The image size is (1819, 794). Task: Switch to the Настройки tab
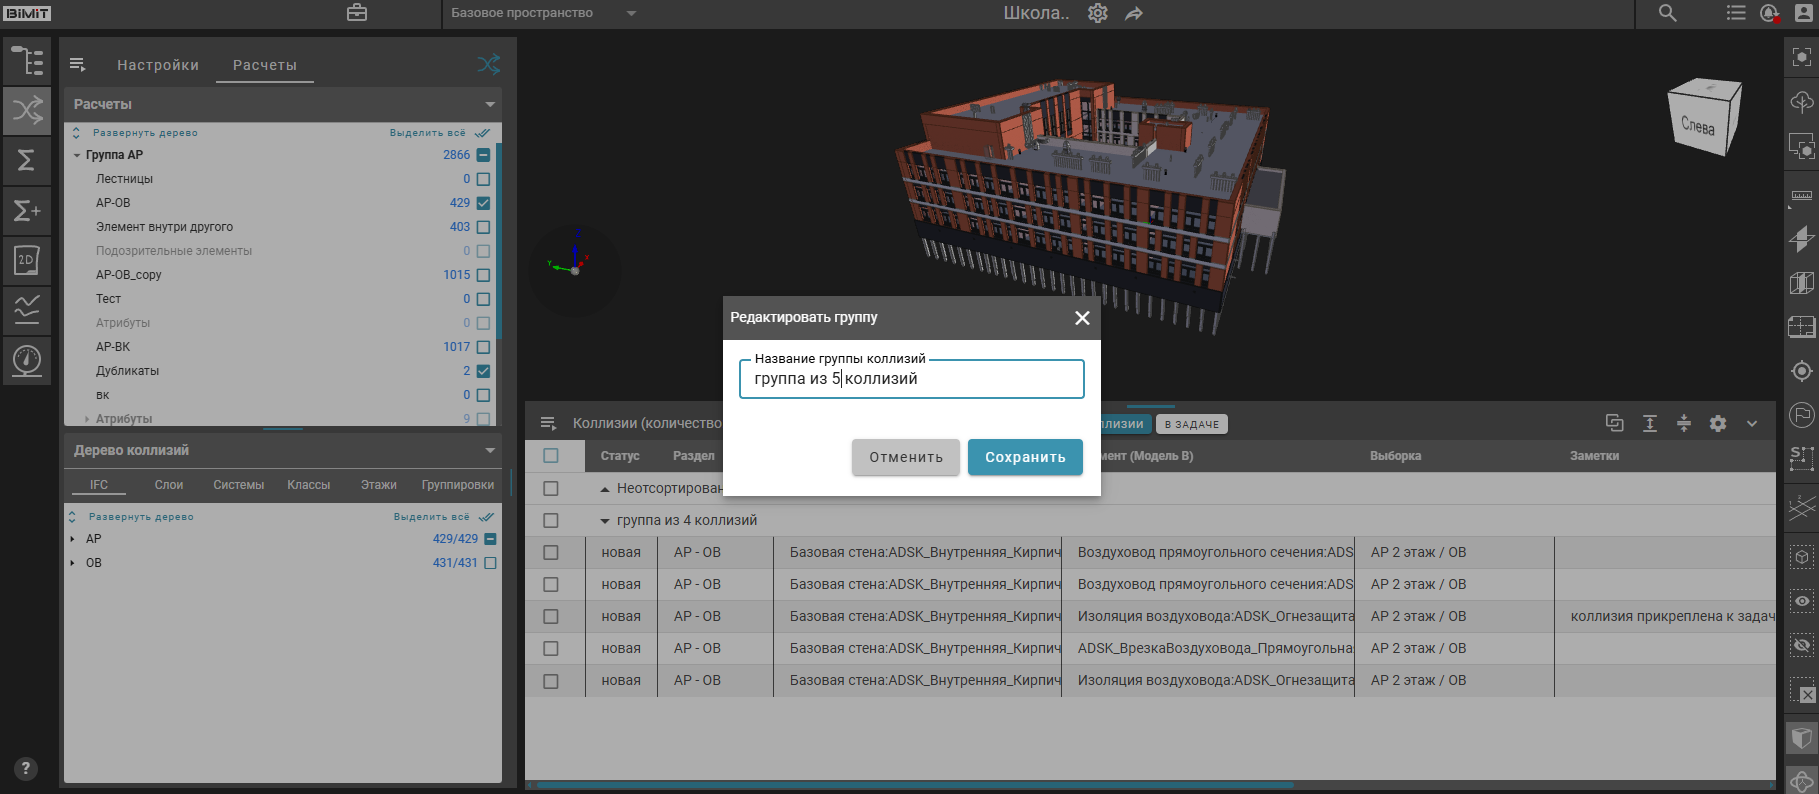(158, 65)
